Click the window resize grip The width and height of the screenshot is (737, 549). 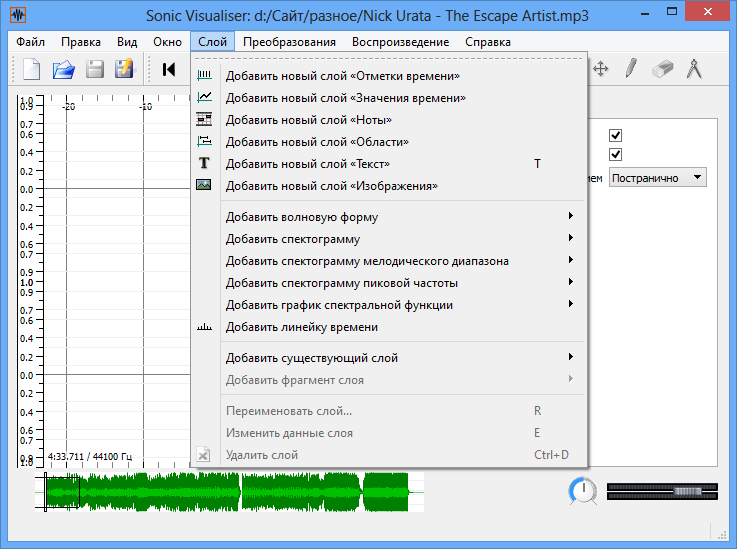coord(722,535)
